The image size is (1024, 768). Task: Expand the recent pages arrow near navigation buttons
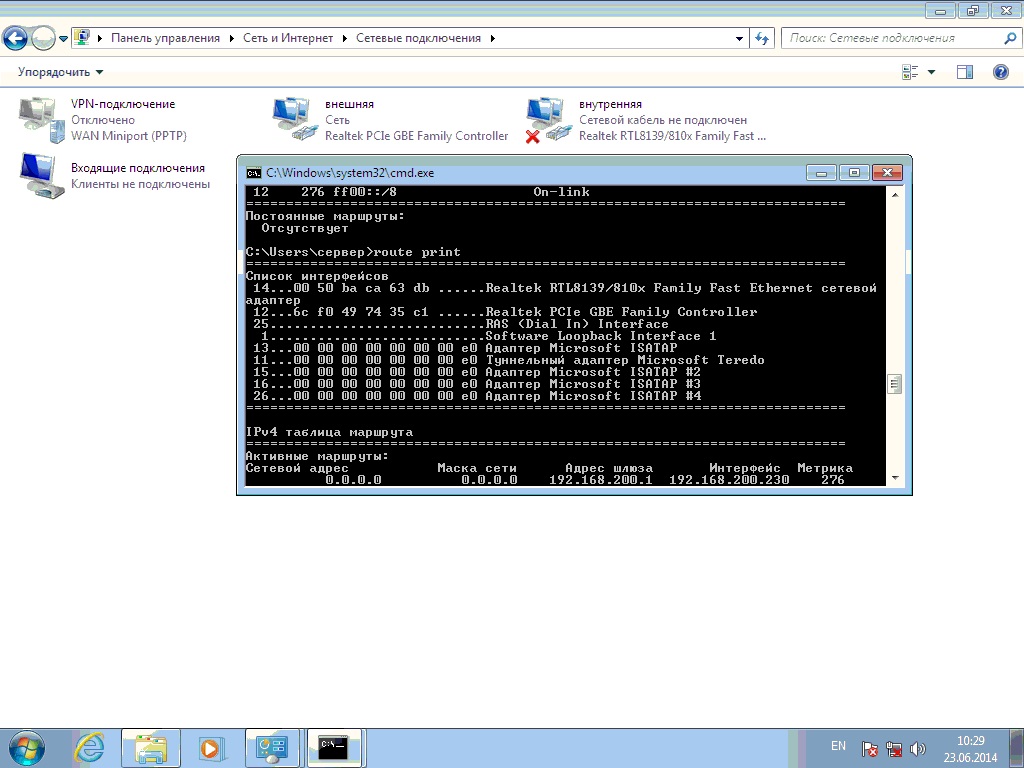tap(64, 39)
